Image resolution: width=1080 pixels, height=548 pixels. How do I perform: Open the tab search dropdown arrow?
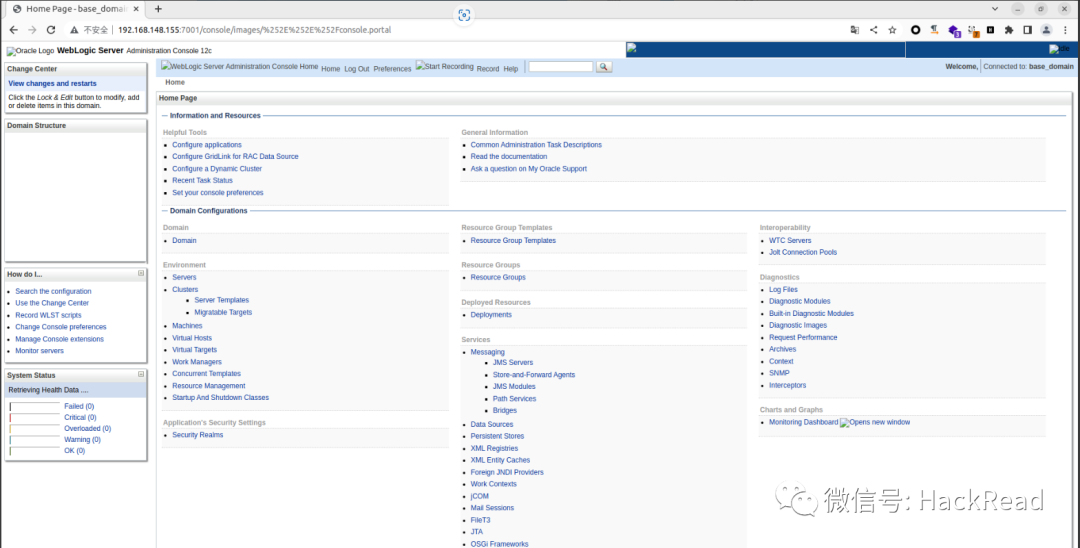[x=995, y=9]
